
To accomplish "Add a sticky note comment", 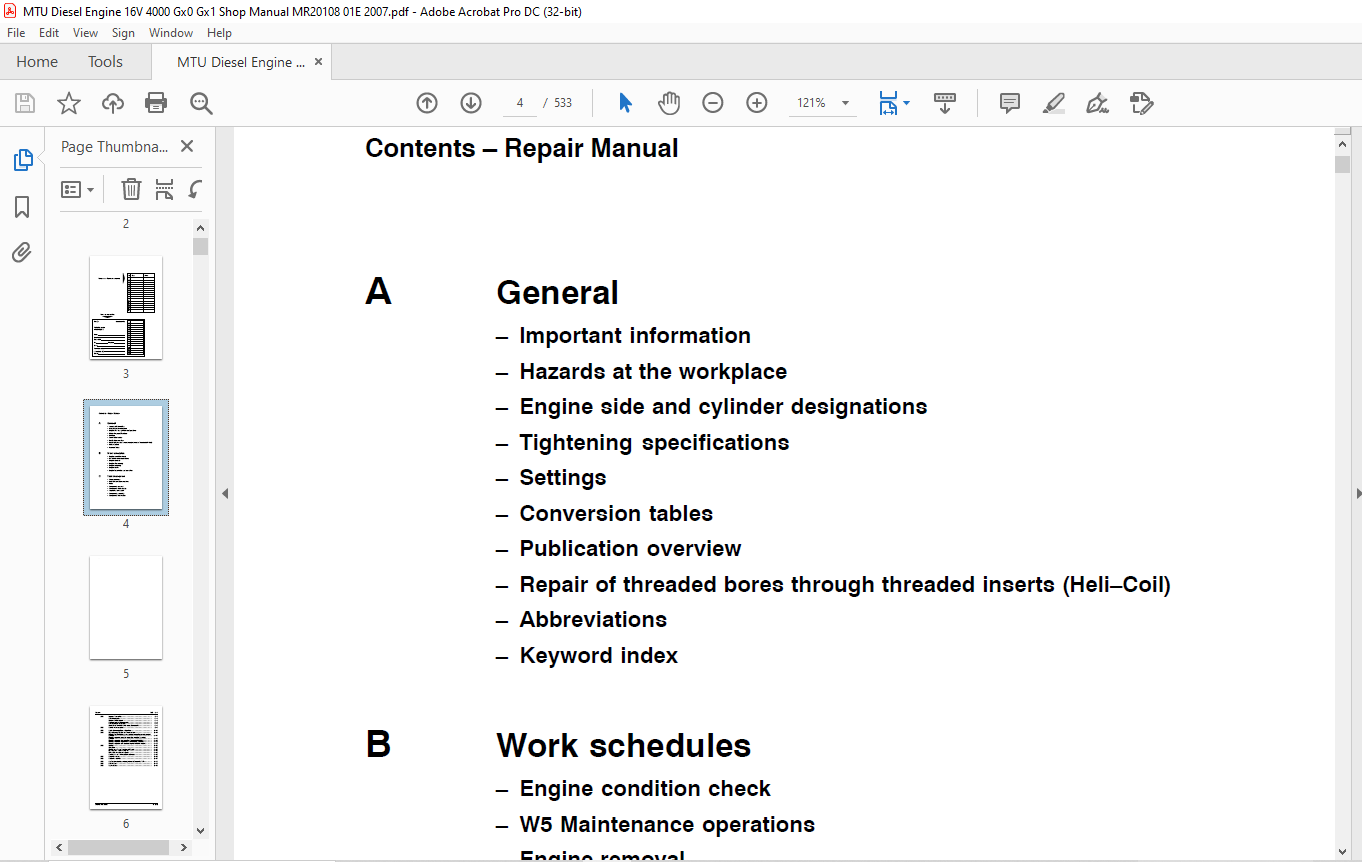I will point(1010,103).
